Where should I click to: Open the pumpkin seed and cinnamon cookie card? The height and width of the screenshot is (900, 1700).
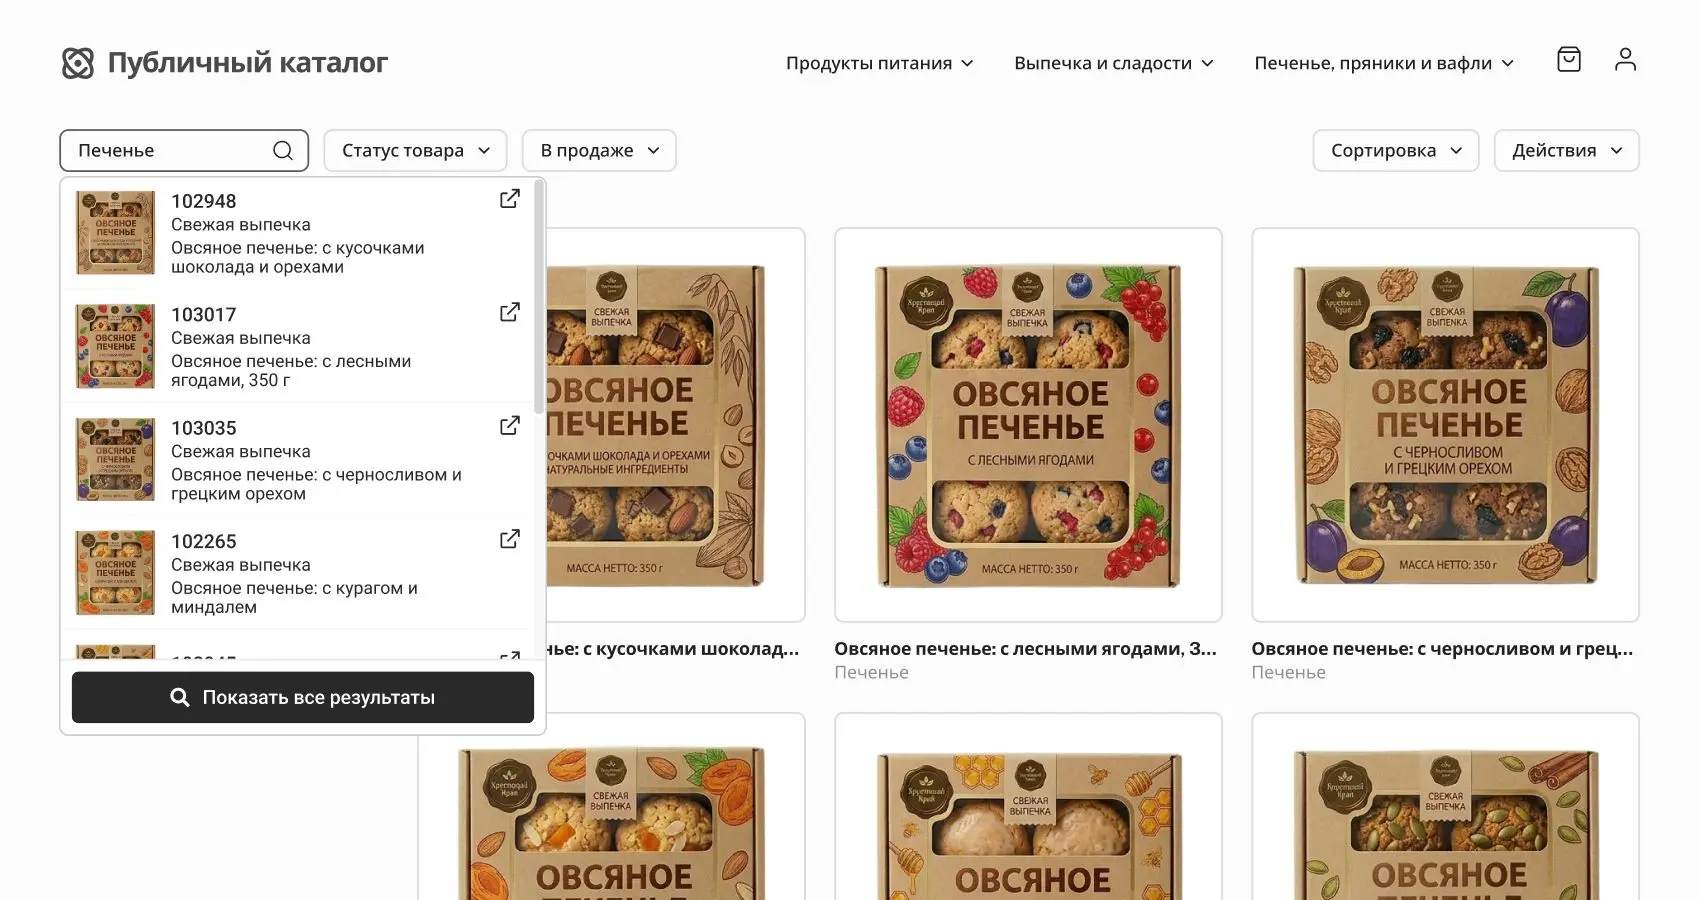pyautogui.click(x=1445, y=806)
